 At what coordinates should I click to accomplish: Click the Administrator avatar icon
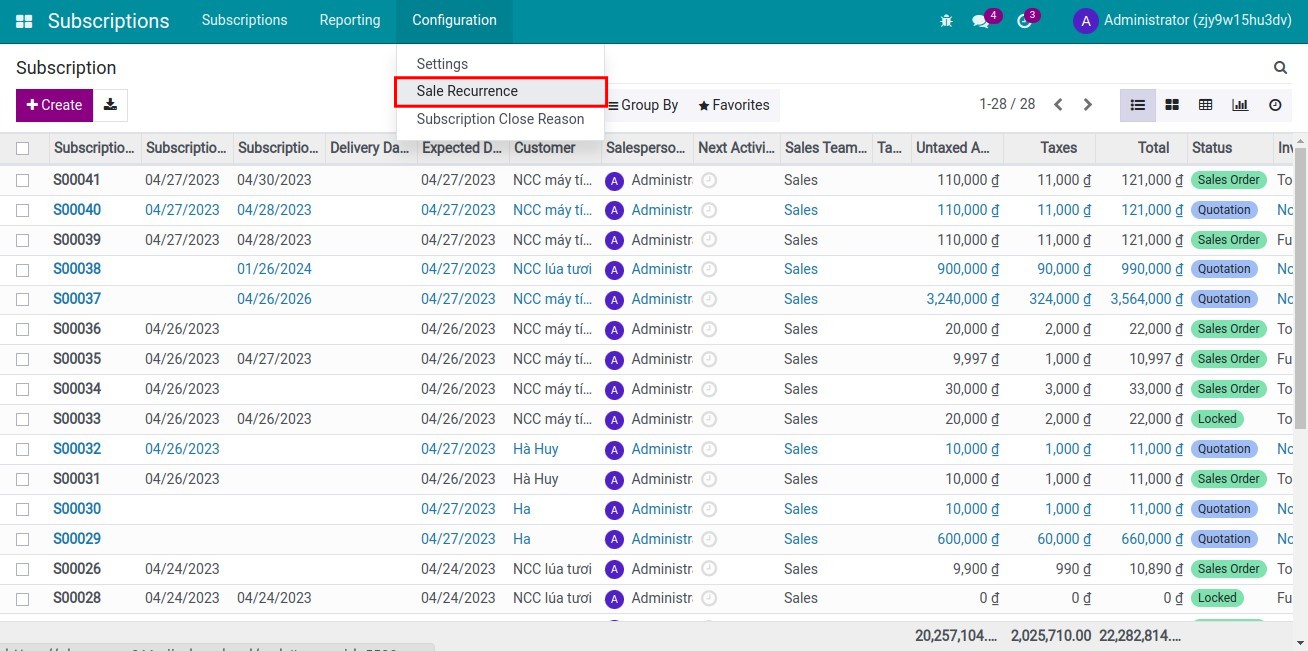click(x=1085, y=21)
